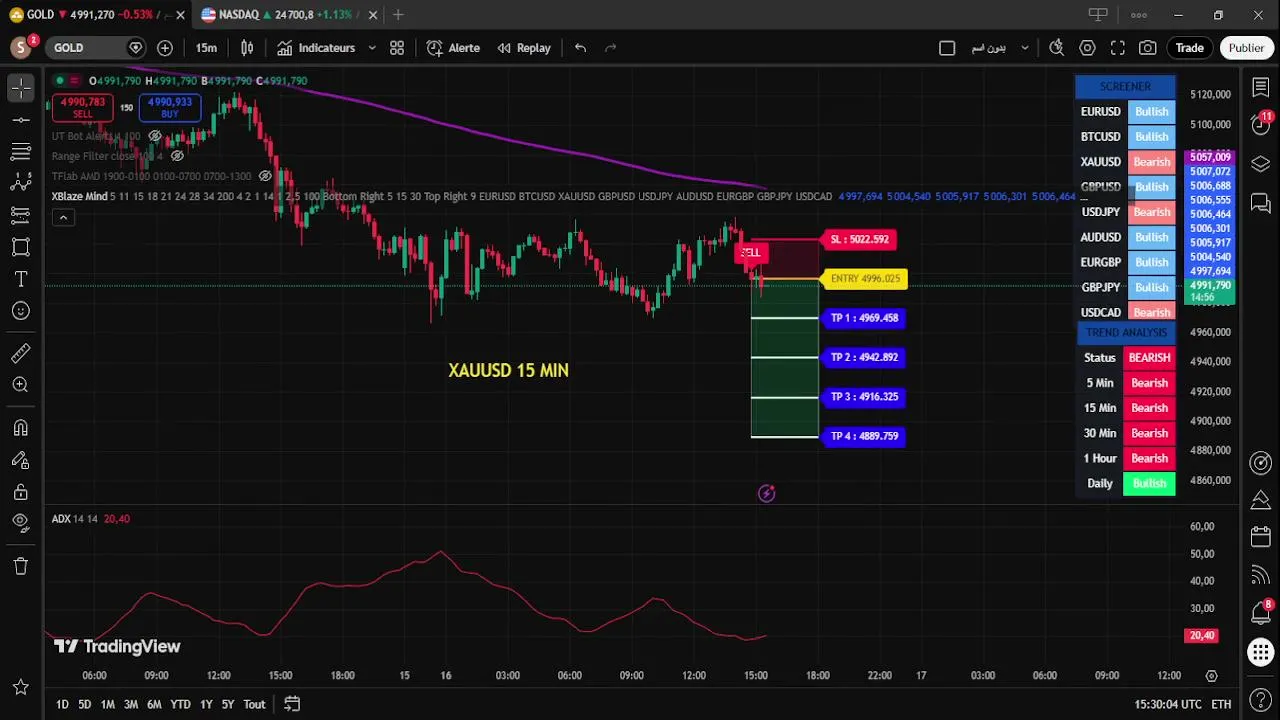Open alerts panel with 11 badge

tap(1260, 125)
